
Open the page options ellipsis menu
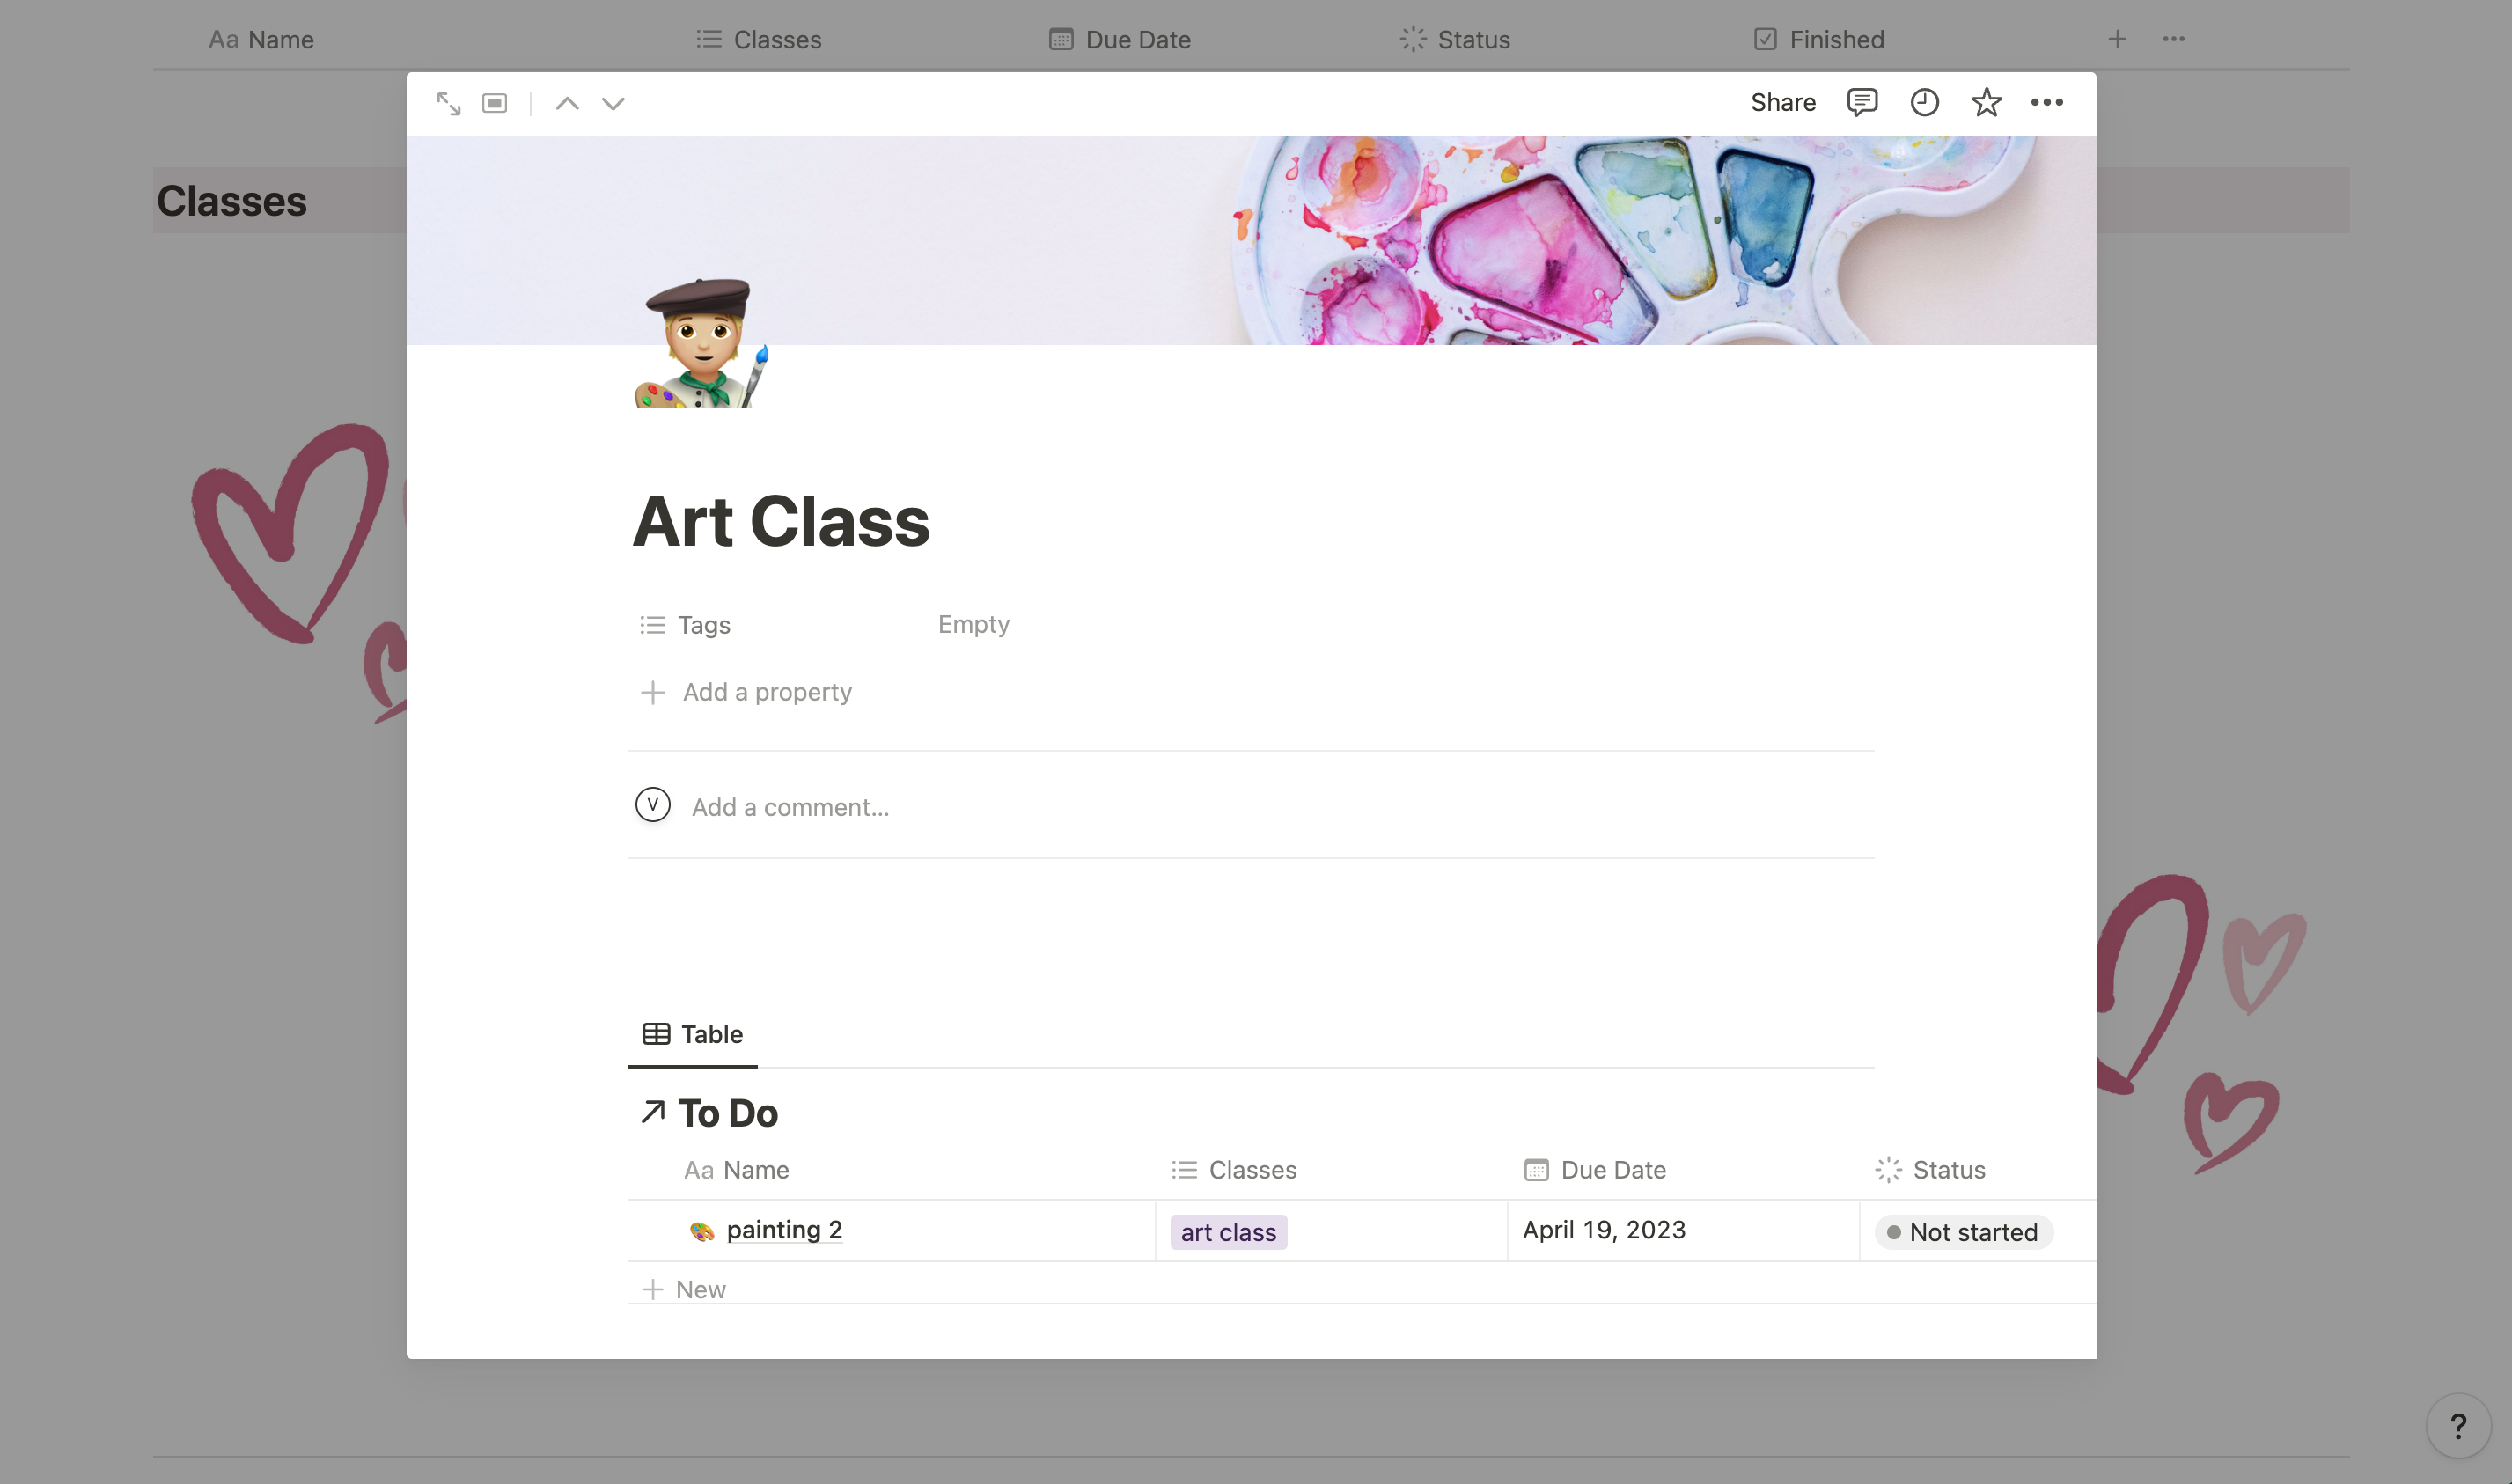tap(2047, 102)
